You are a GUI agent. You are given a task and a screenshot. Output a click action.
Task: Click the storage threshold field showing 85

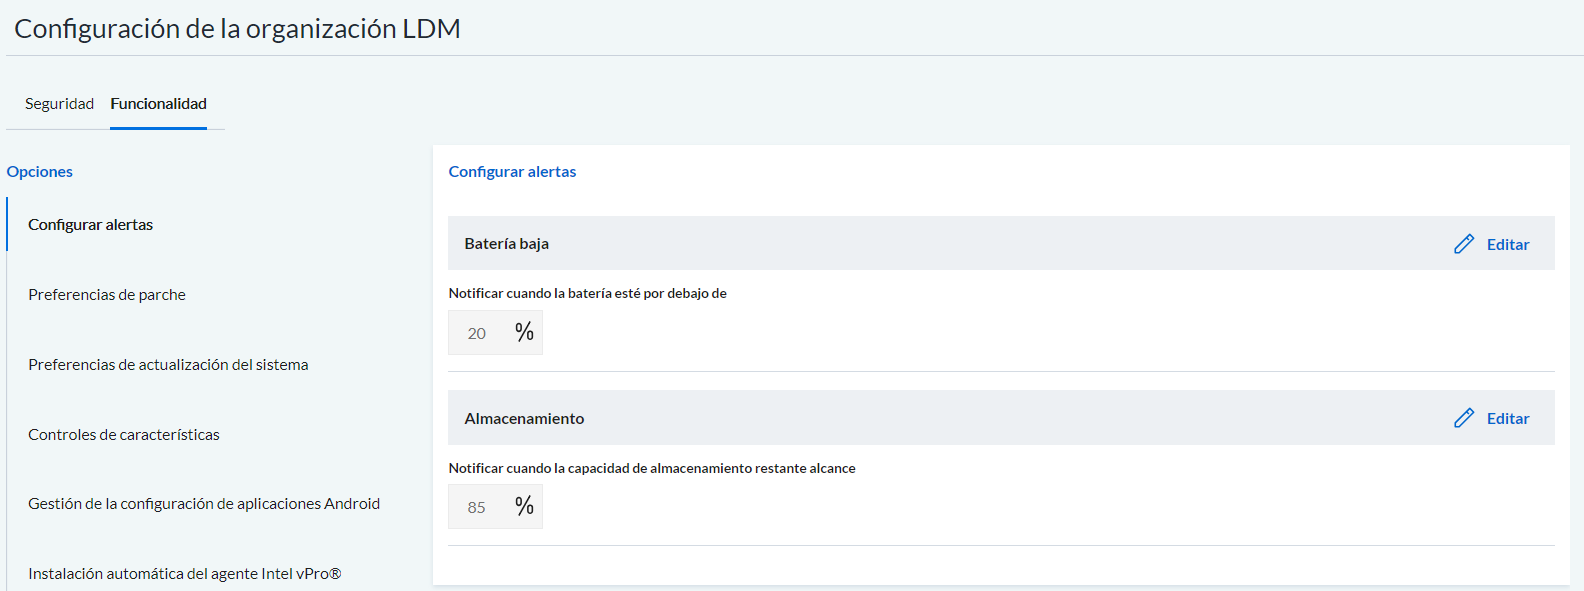(x=477, y=507)
